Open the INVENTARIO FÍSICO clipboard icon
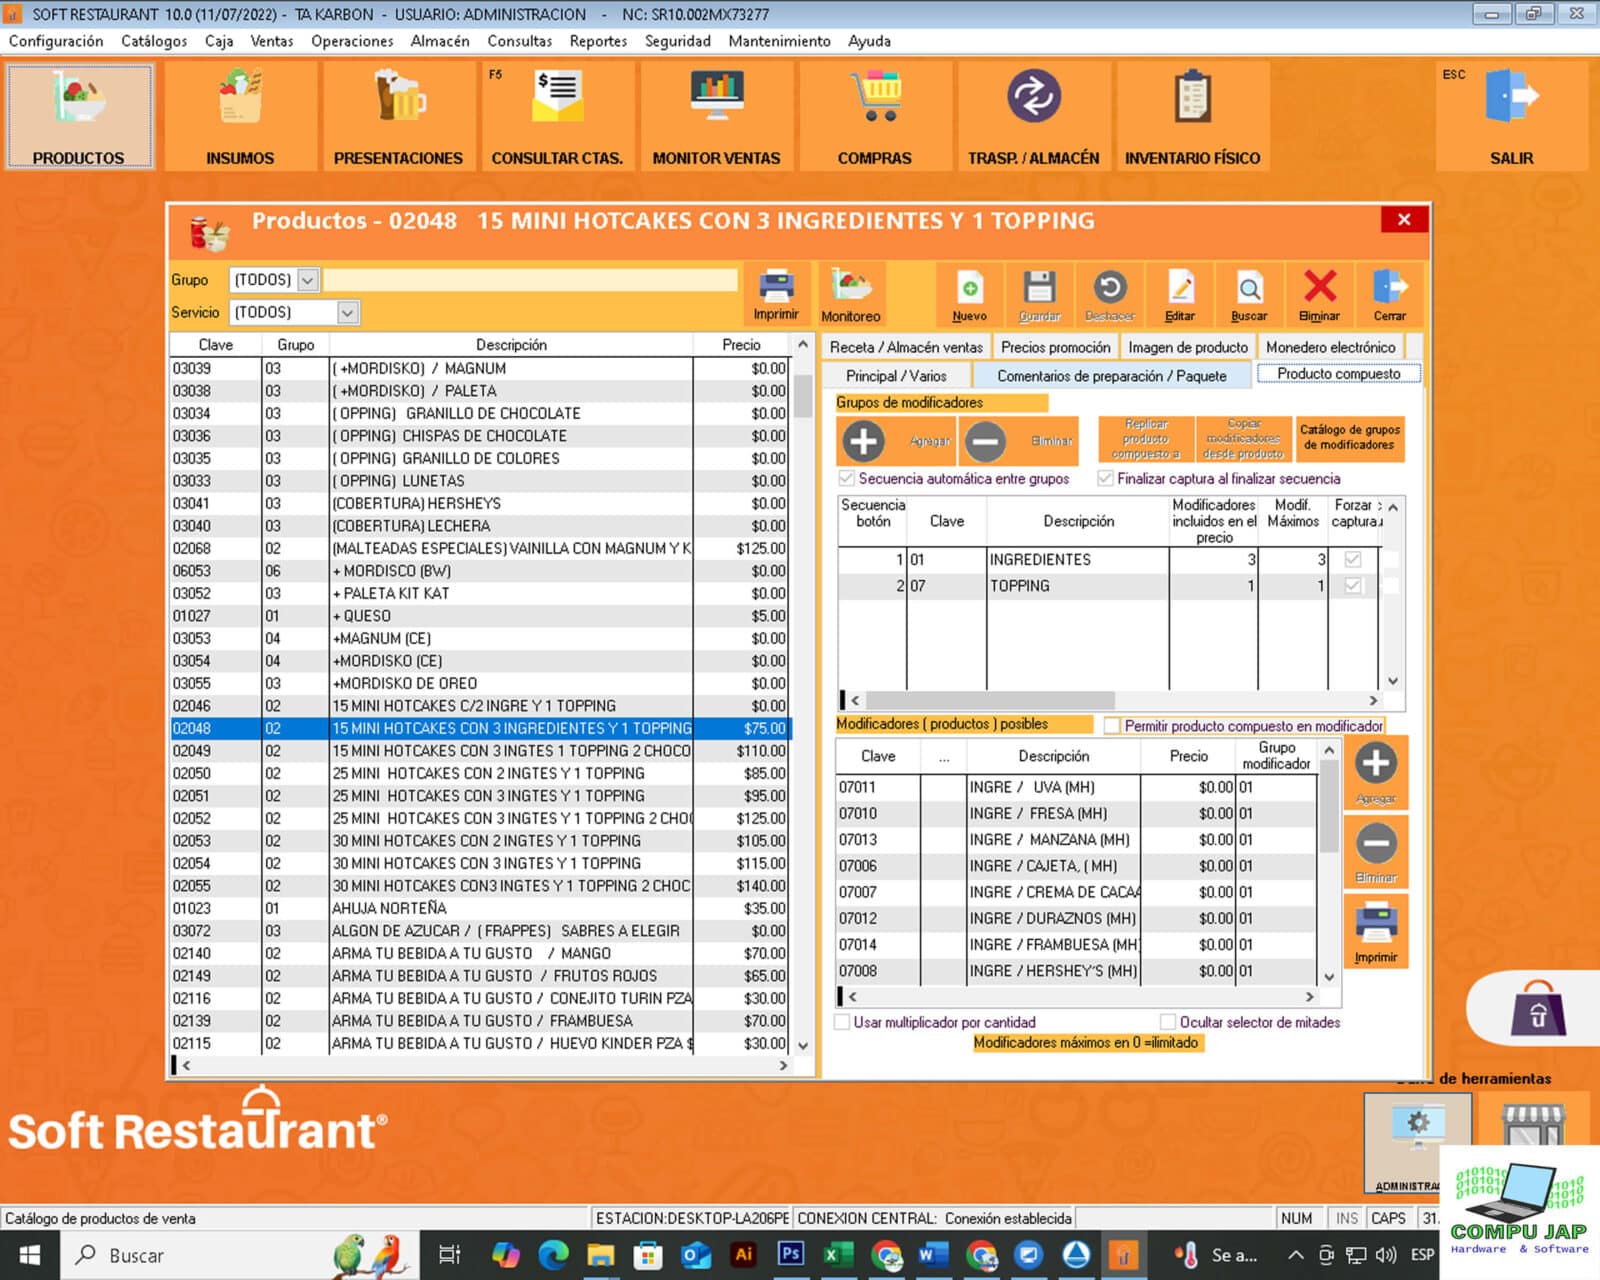This screenshot has width=1600, height=1280. [x=1192, y=115]
